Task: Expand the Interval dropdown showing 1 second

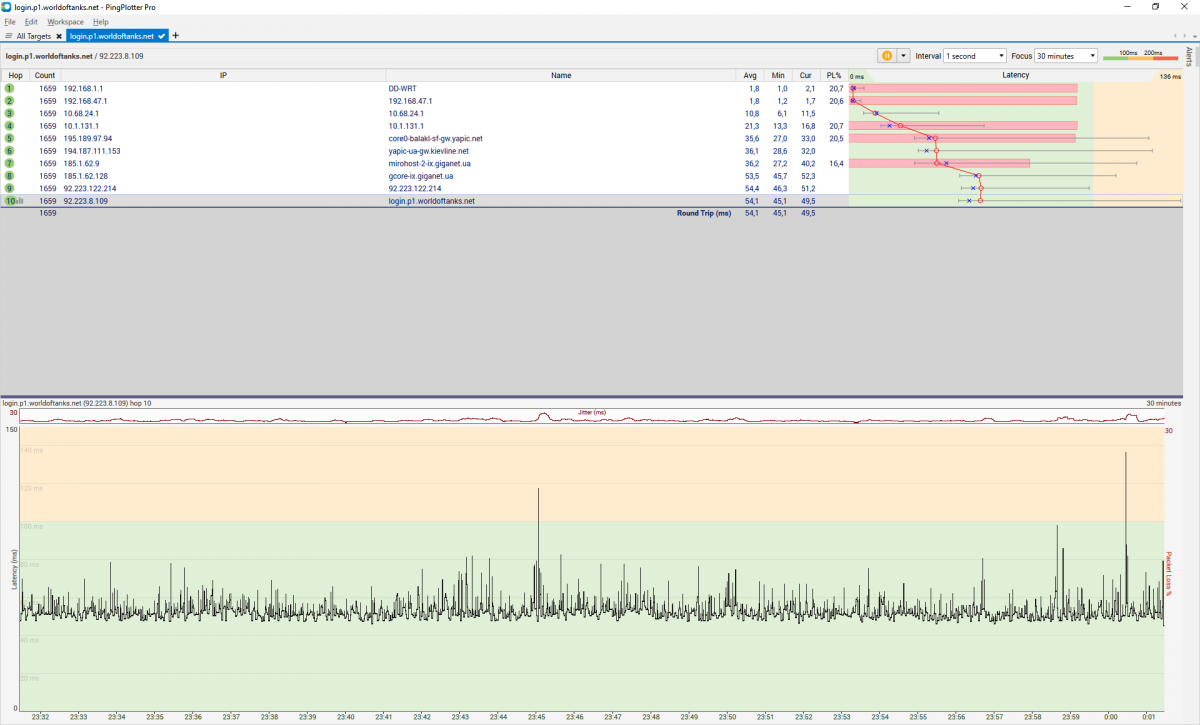Action: [x=974, y=56]
